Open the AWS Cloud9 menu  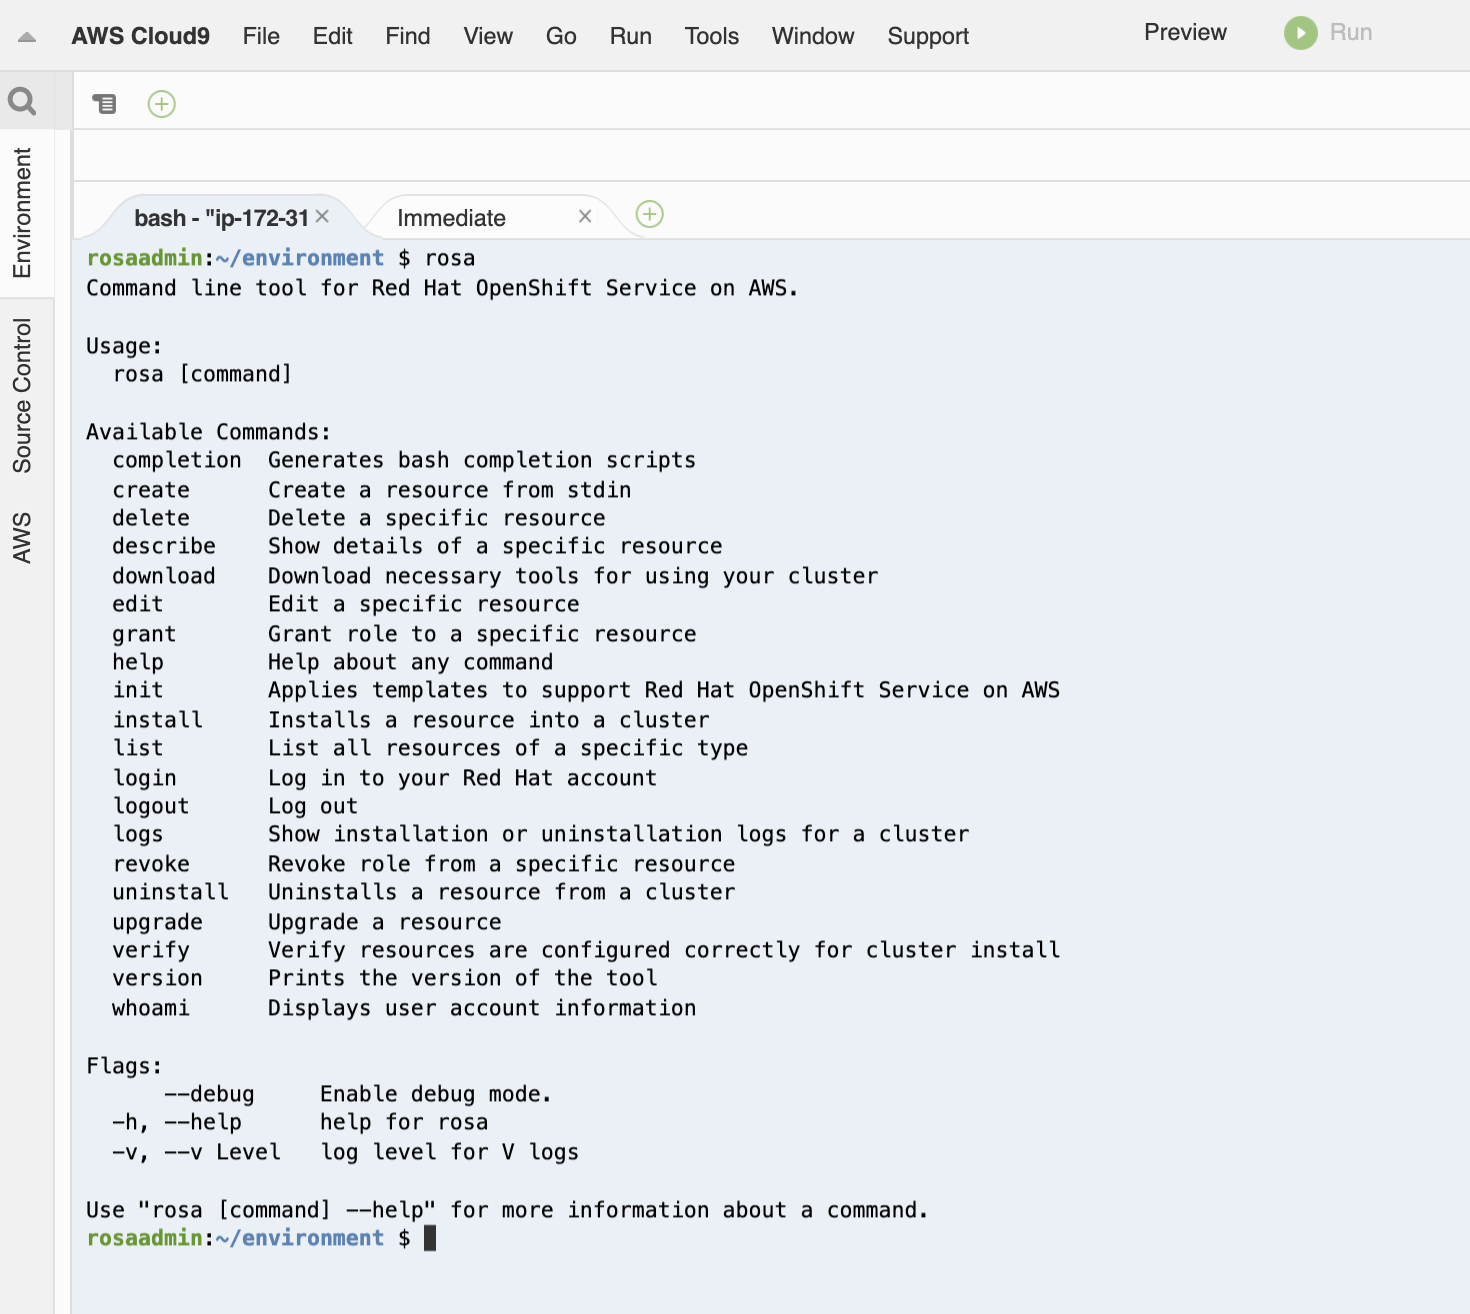pos(141,36)
